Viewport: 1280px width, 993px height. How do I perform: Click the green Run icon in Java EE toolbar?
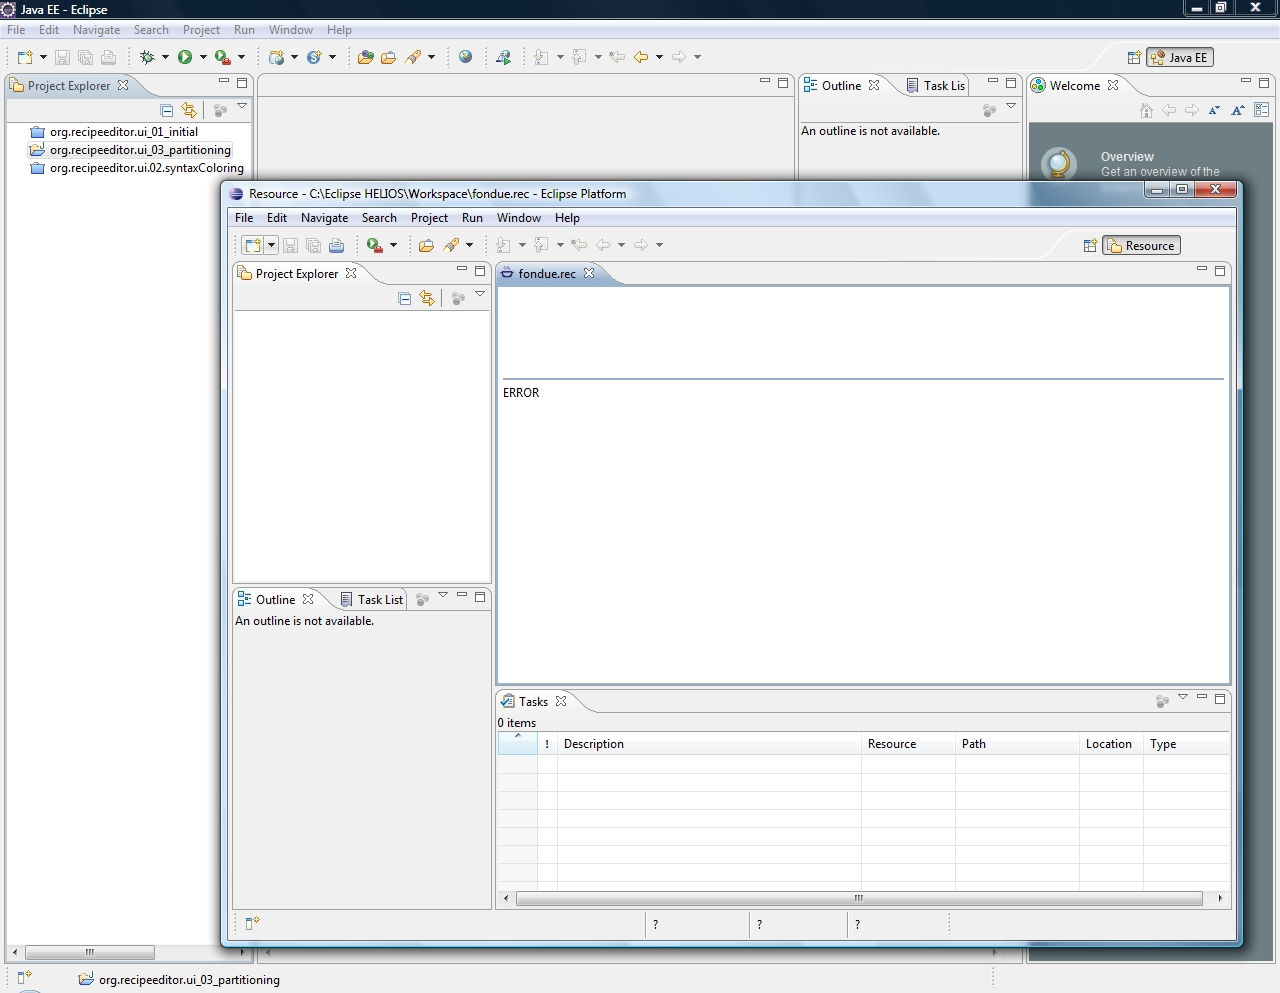[185, 57]
